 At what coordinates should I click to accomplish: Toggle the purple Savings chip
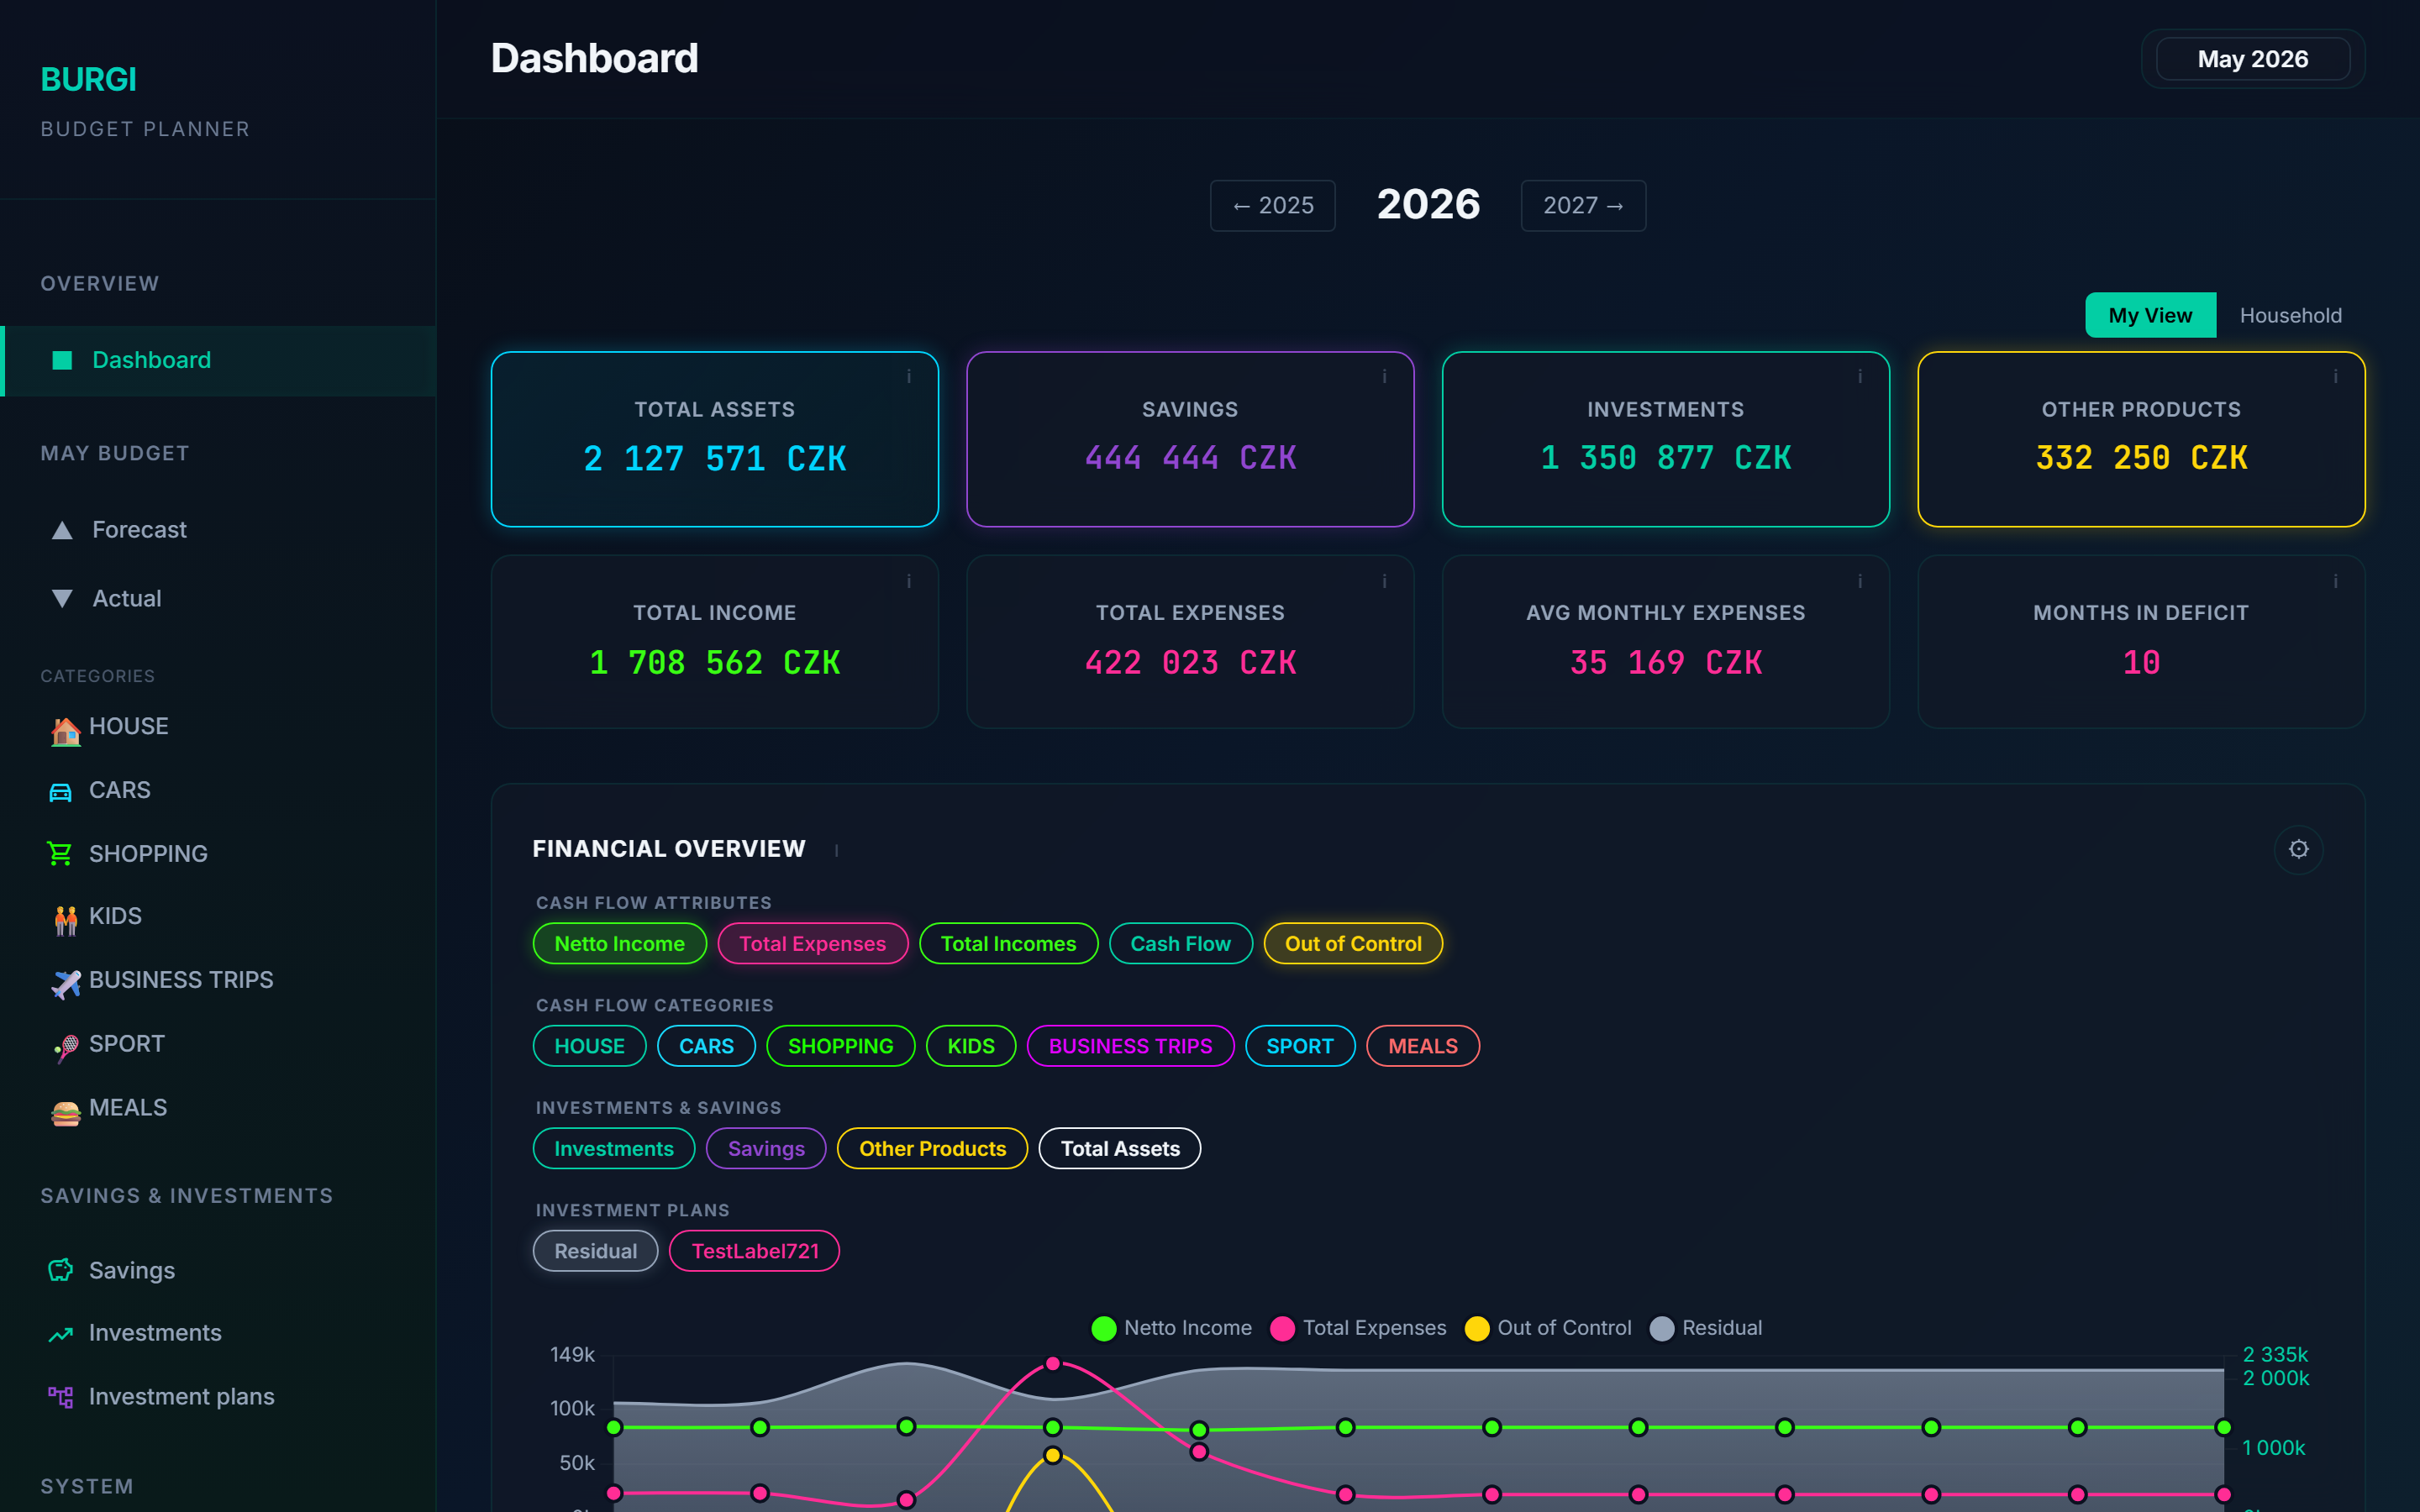tap(766, 1148)
